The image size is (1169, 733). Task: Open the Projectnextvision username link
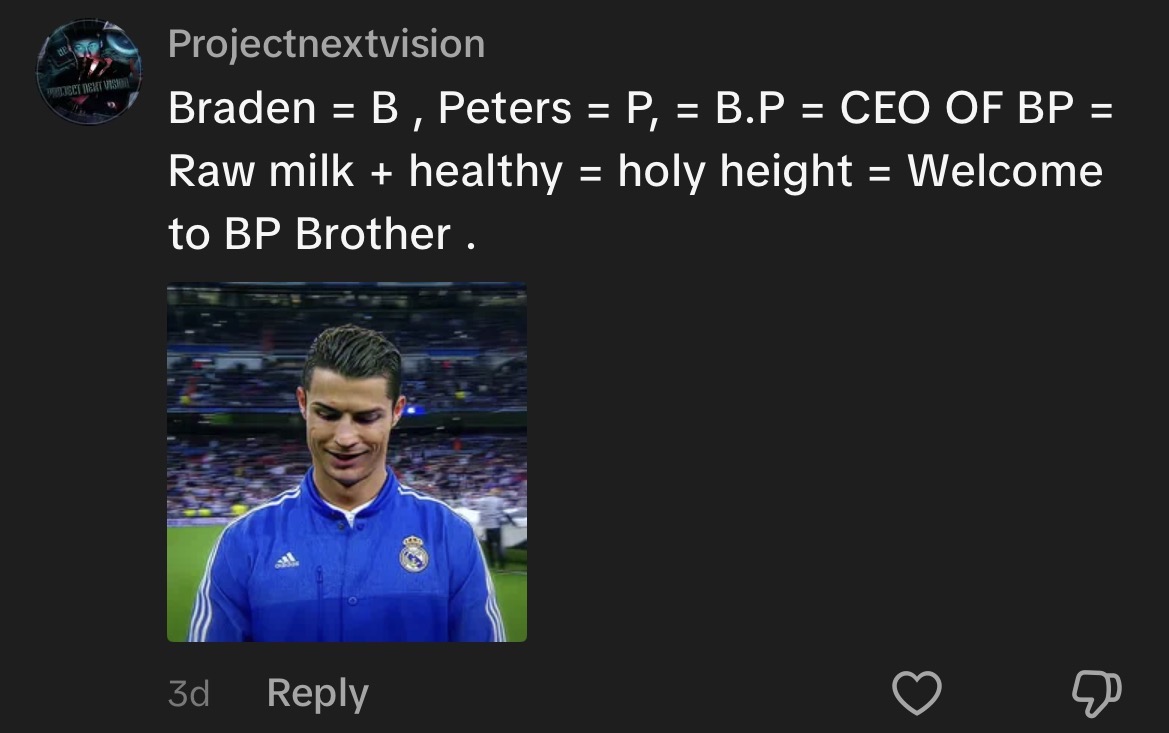tap(327, 43)
